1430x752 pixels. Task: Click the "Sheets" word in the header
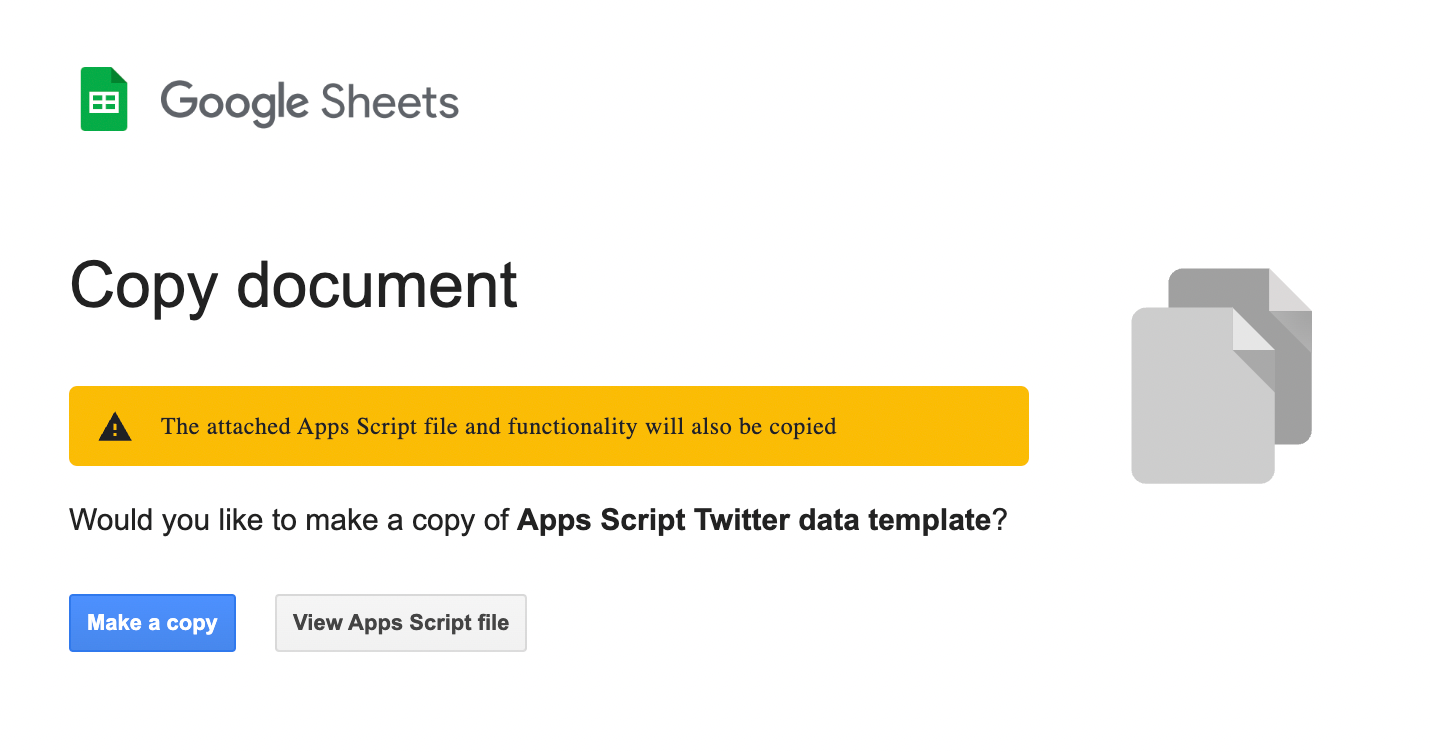click(390, 102)
